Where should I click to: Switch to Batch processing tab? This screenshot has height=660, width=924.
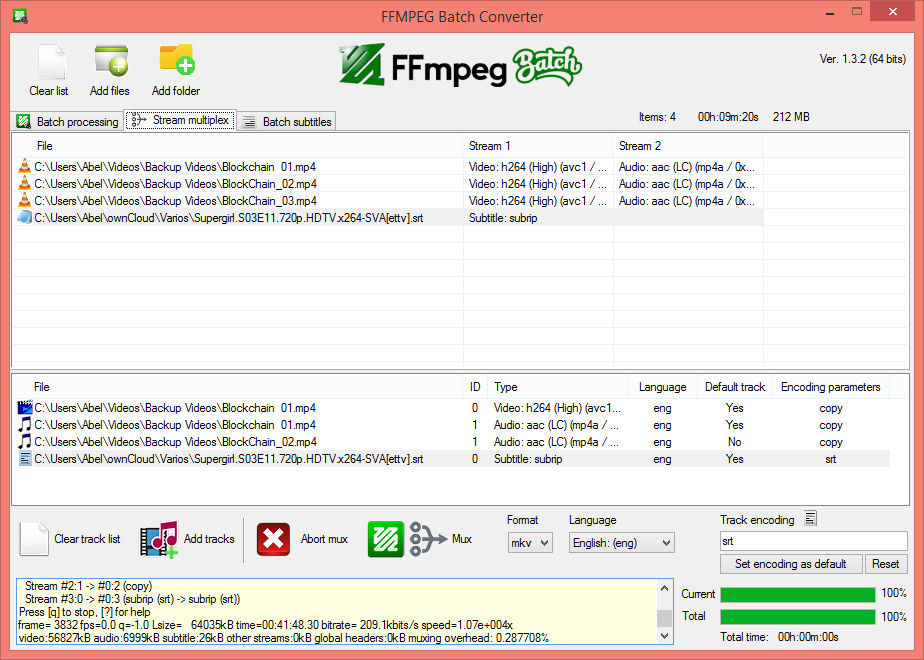(67, 121)
